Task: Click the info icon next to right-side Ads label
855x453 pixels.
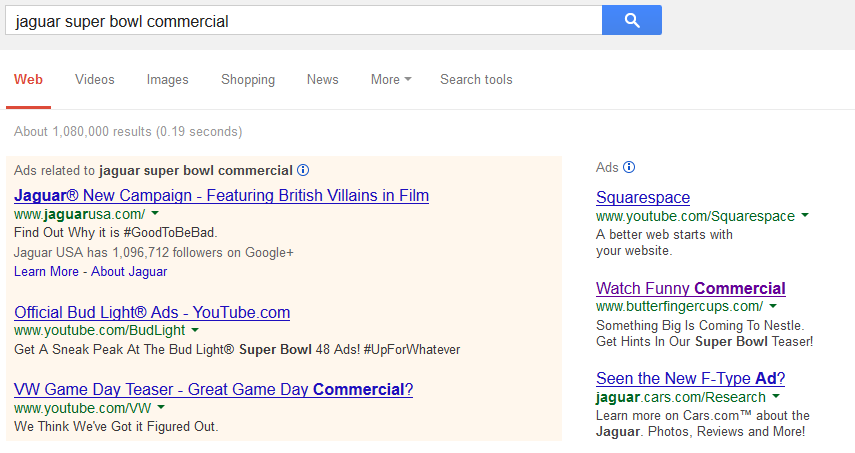Action: point(629,167)
